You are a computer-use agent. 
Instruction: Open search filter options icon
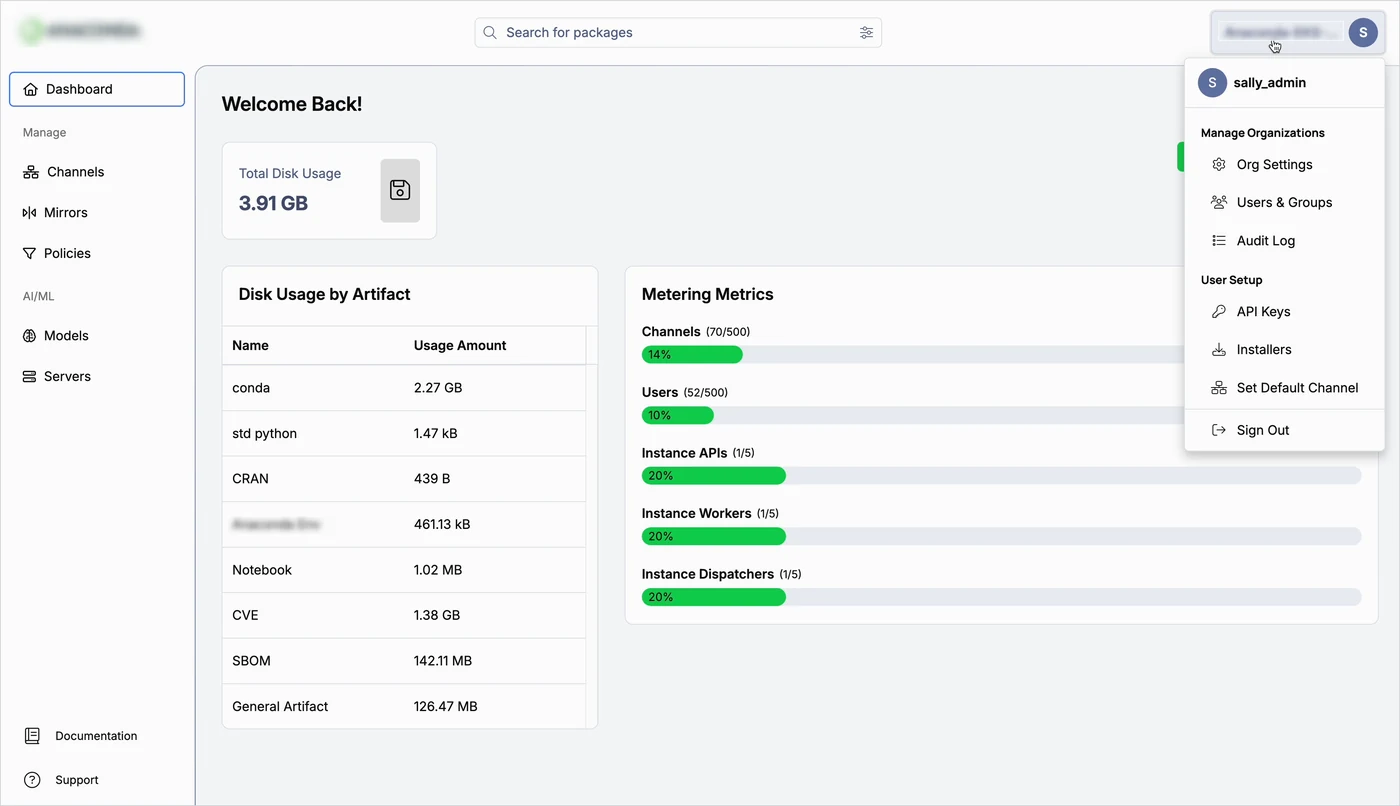[866, 33]
